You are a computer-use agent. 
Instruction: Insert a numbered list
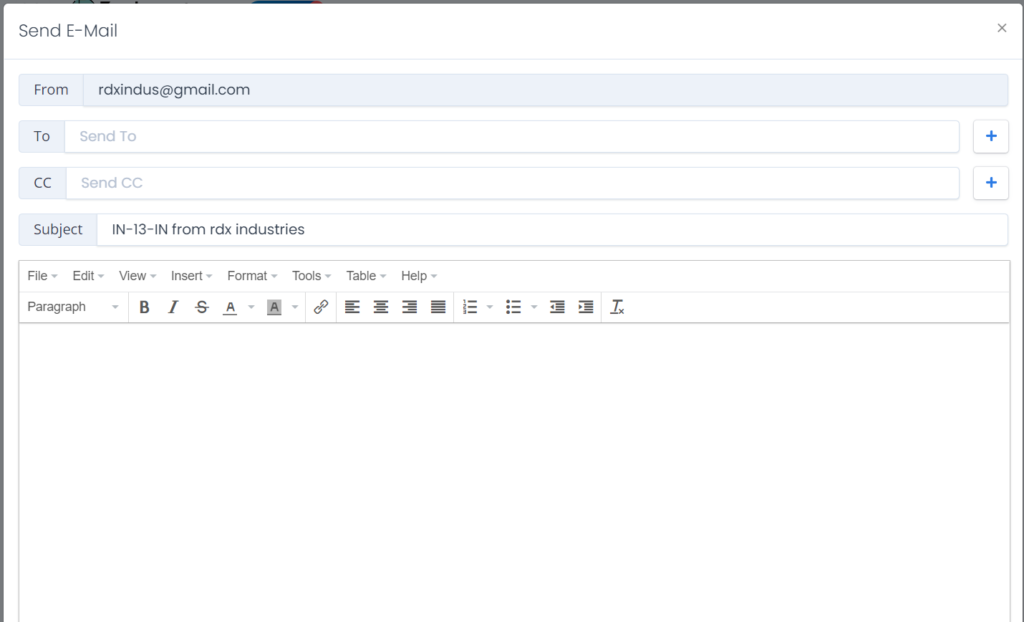(x=470, y=307)
